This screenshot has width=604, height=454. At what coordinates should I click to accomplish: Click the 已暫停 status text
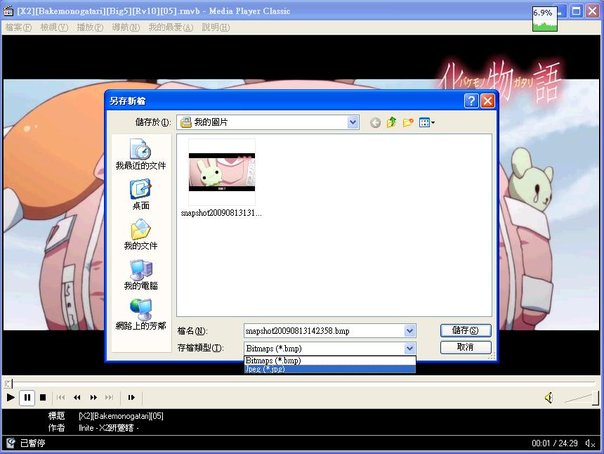pyautogui.click(x=33, y=443)
